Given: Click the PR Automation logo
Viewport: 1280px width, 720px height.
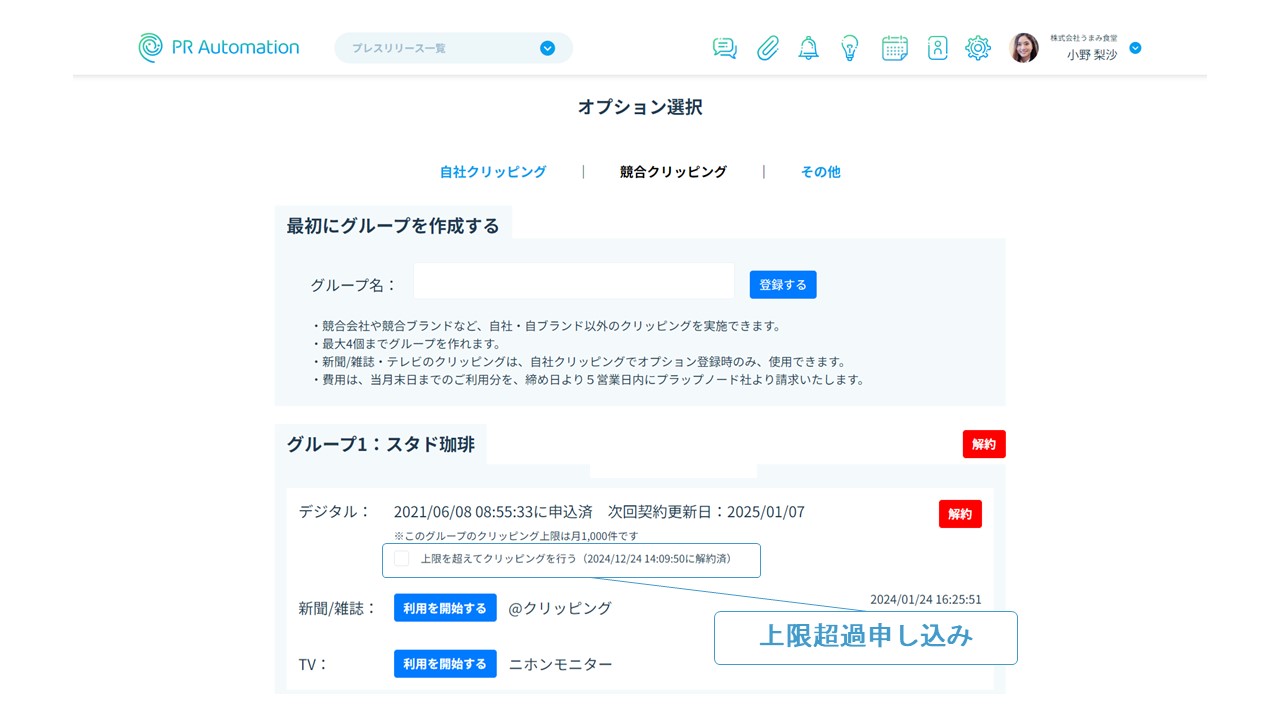Looking at the screenshot, I should 219,47.
